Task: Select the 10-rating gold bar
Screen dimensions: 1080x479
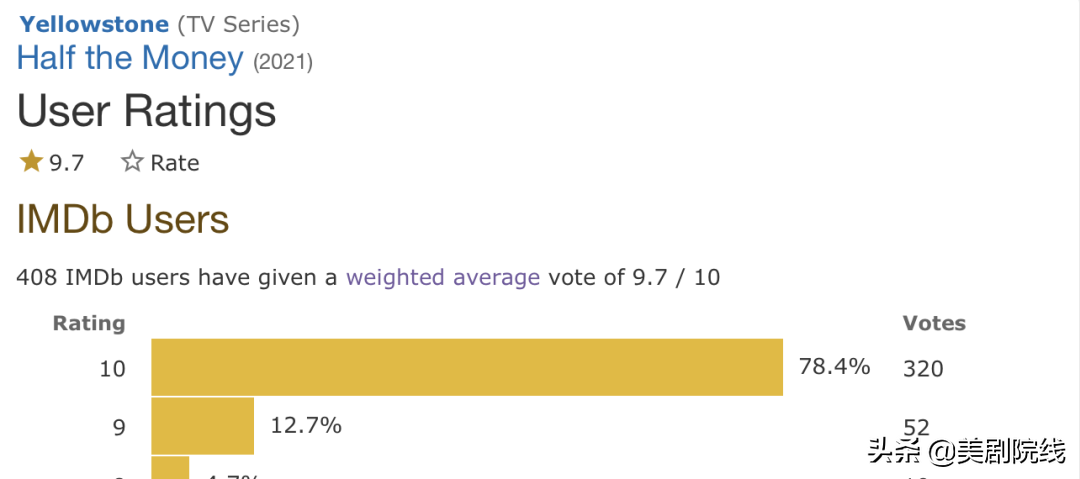Action: click(x=467, y=367)
